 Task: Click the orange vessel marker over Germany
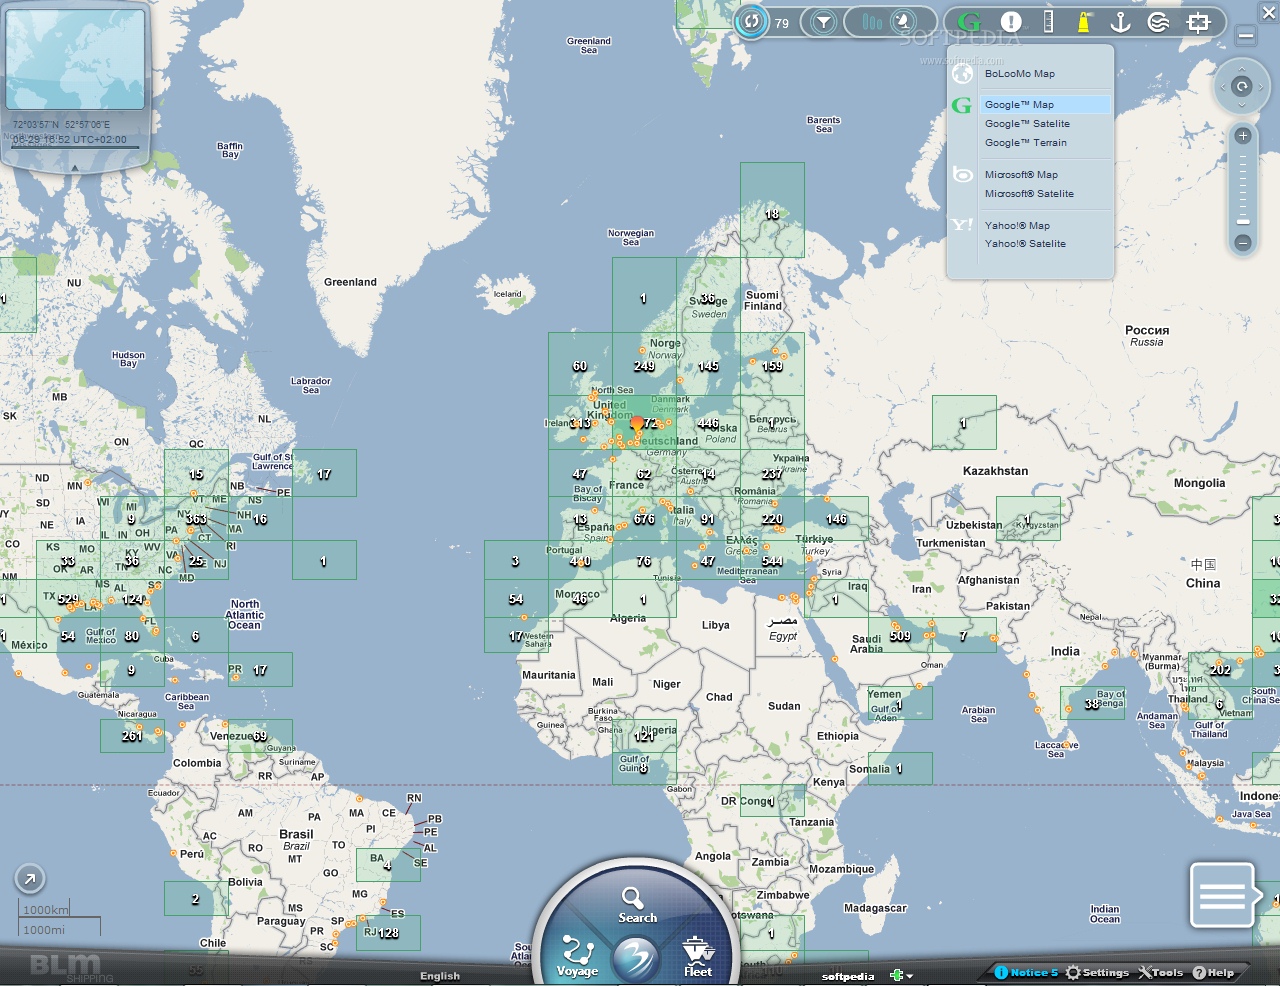pyautogui.click(x=637, y=425)
